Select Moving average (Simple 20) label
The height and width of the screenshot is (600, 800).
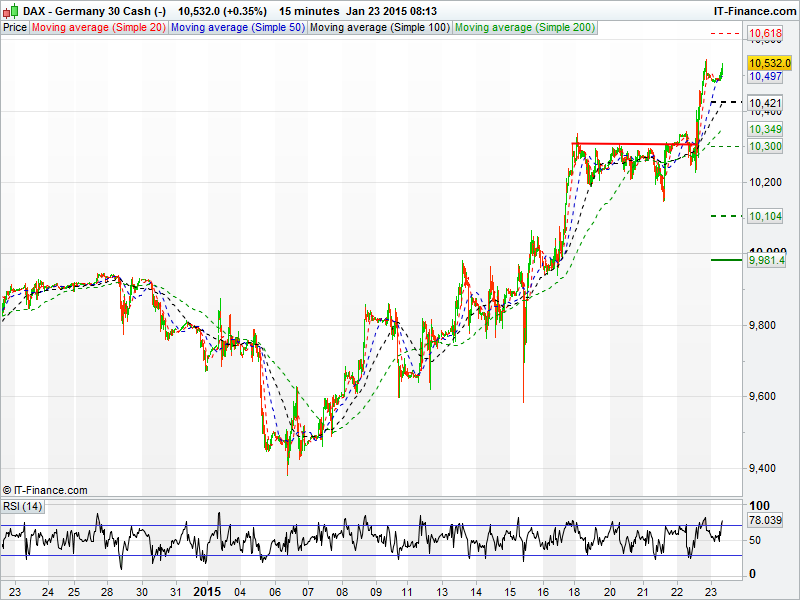click(98, 27)
